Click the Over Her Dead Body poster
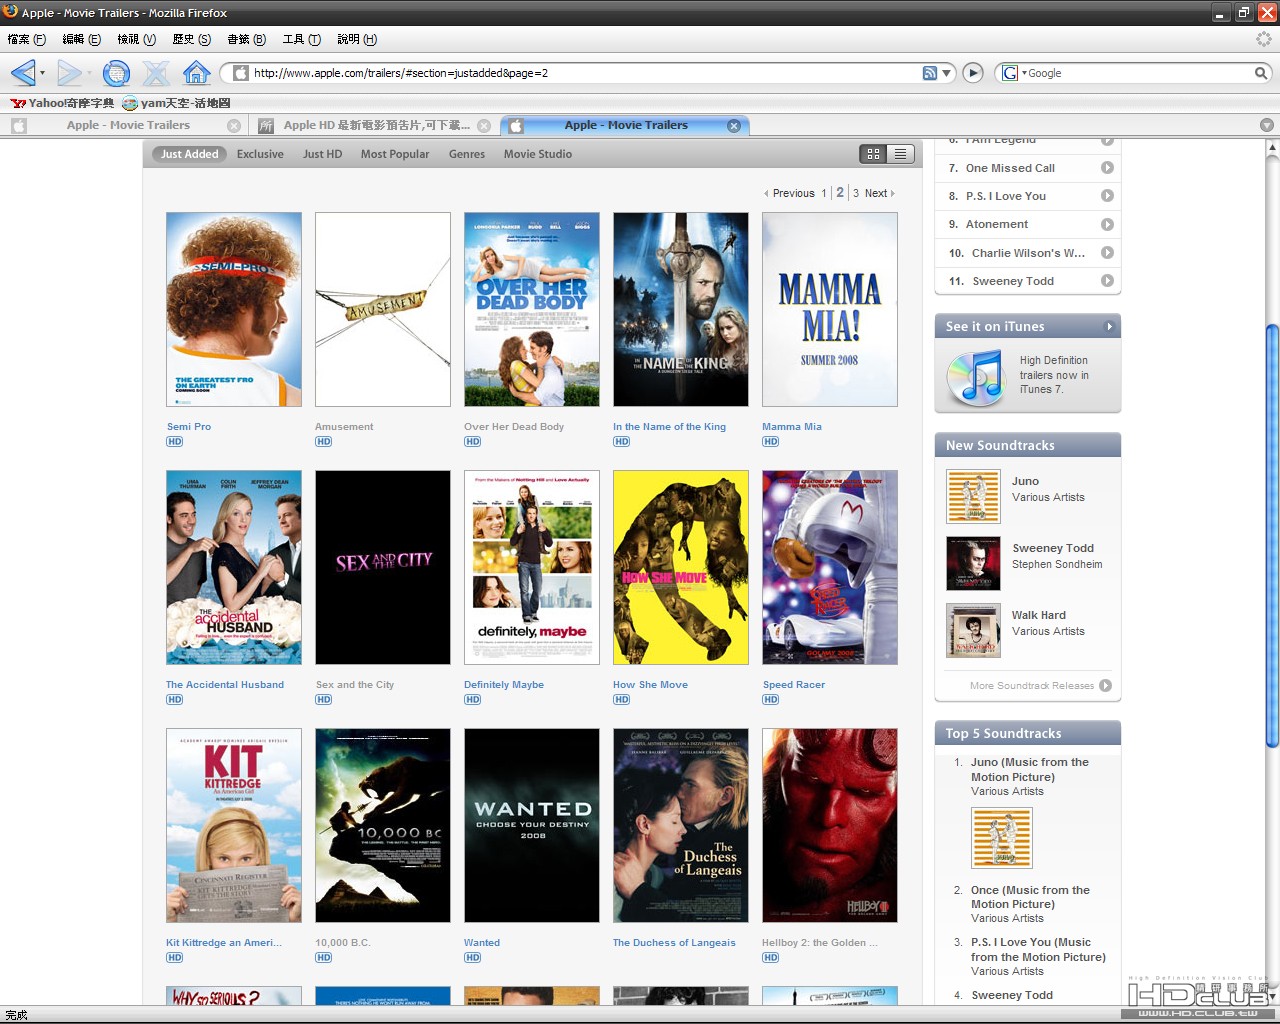Screen dimensions: 1280x1024 532,309
